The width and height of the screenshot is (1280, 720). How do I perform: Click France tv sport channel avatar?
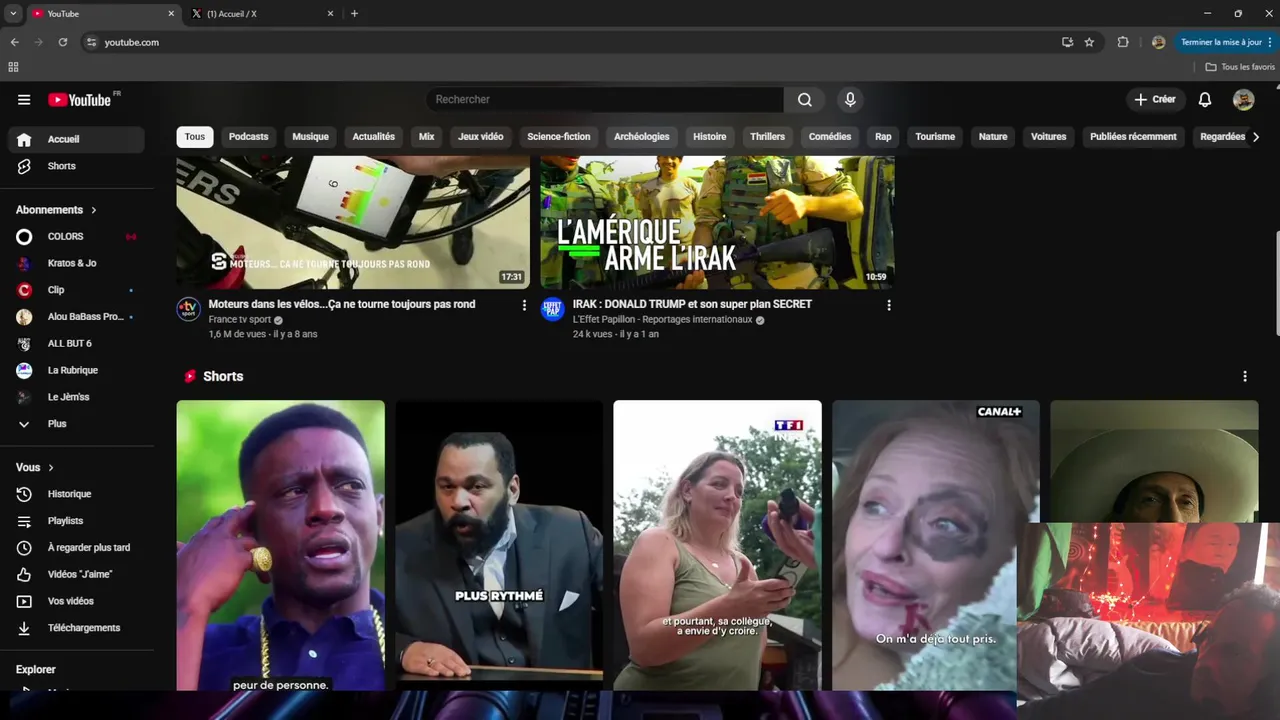189,309
